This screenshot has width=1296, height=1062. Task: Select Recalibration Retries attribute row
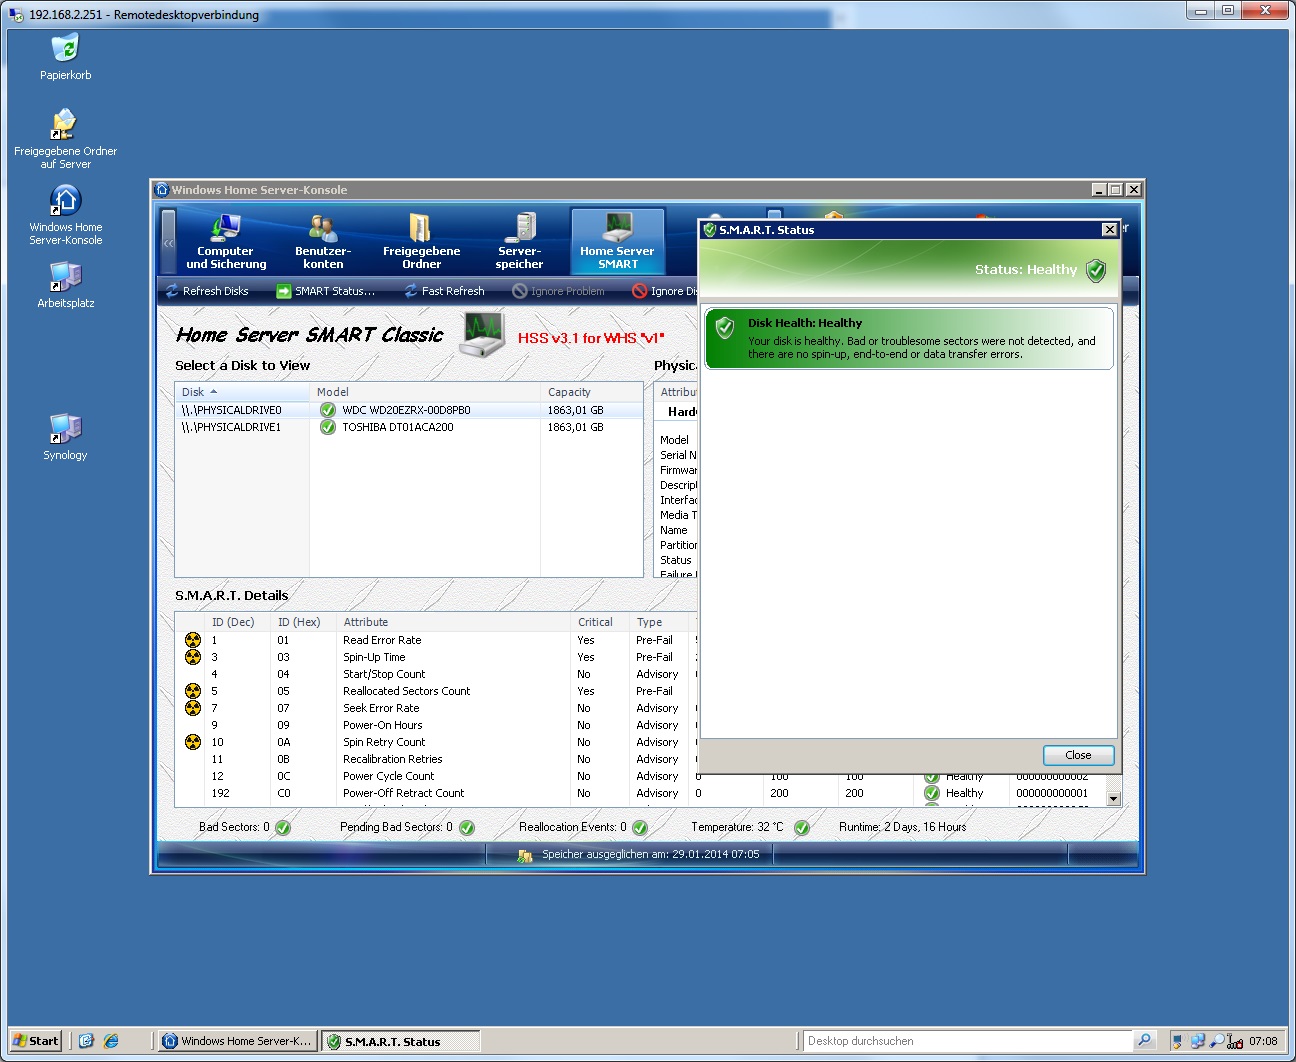point(437,759)
